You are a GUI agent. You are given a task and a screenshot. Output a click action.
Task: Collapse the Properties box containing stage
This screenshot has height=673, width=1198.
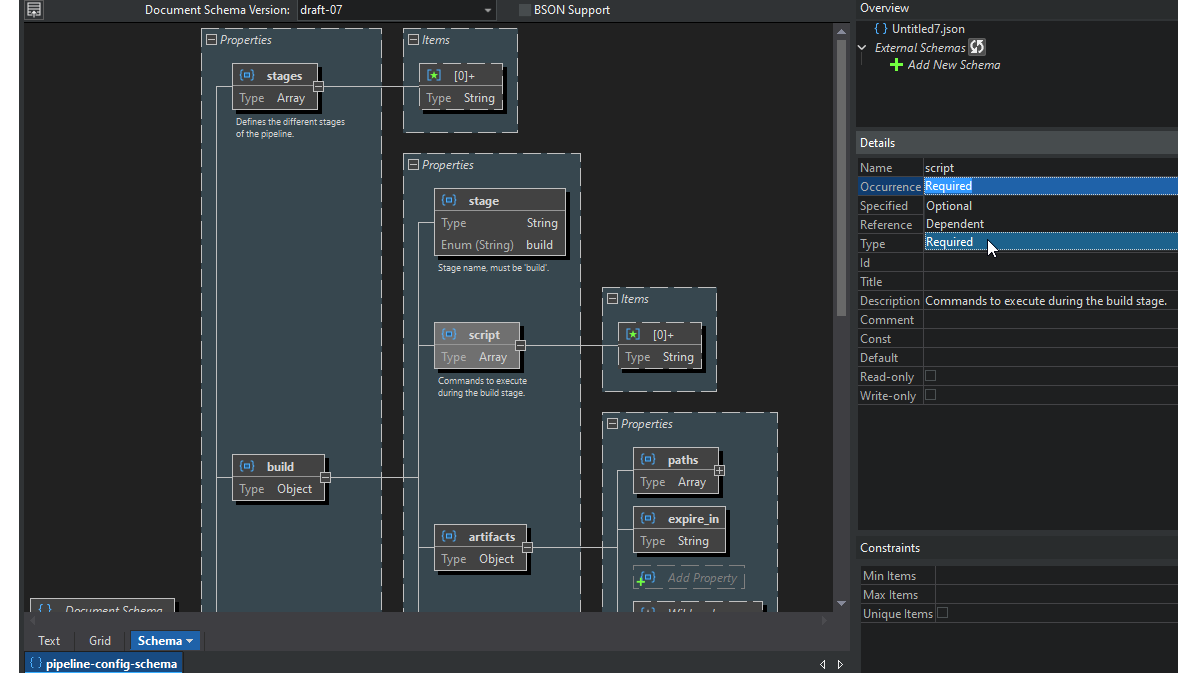point(411,164)
